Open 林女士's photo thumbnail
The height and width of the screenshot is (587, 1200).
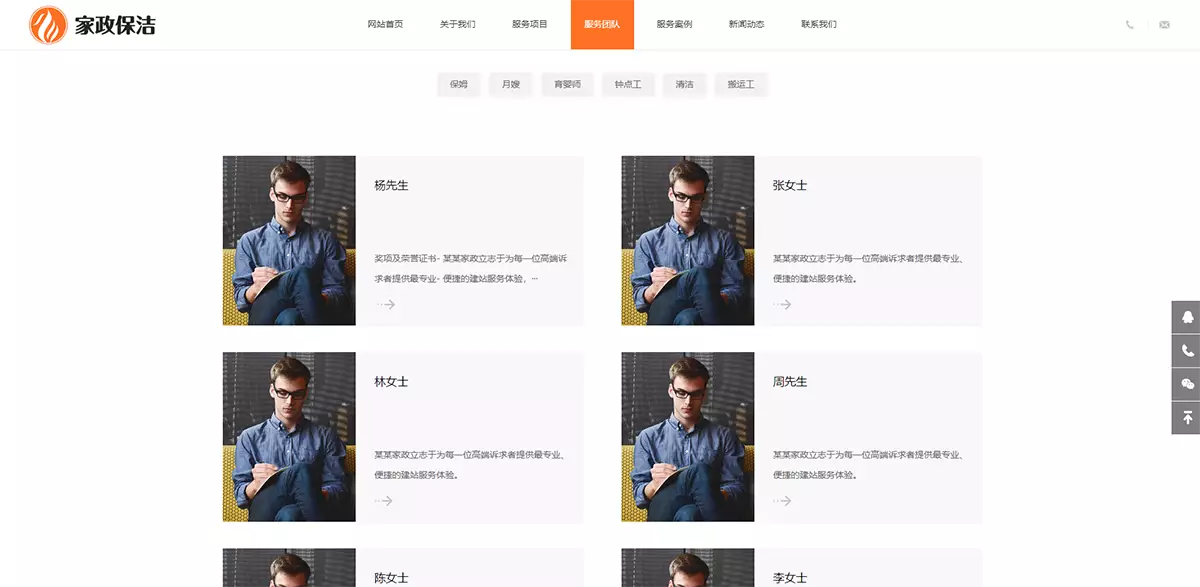pyautogui.click(x=289, y=435)
